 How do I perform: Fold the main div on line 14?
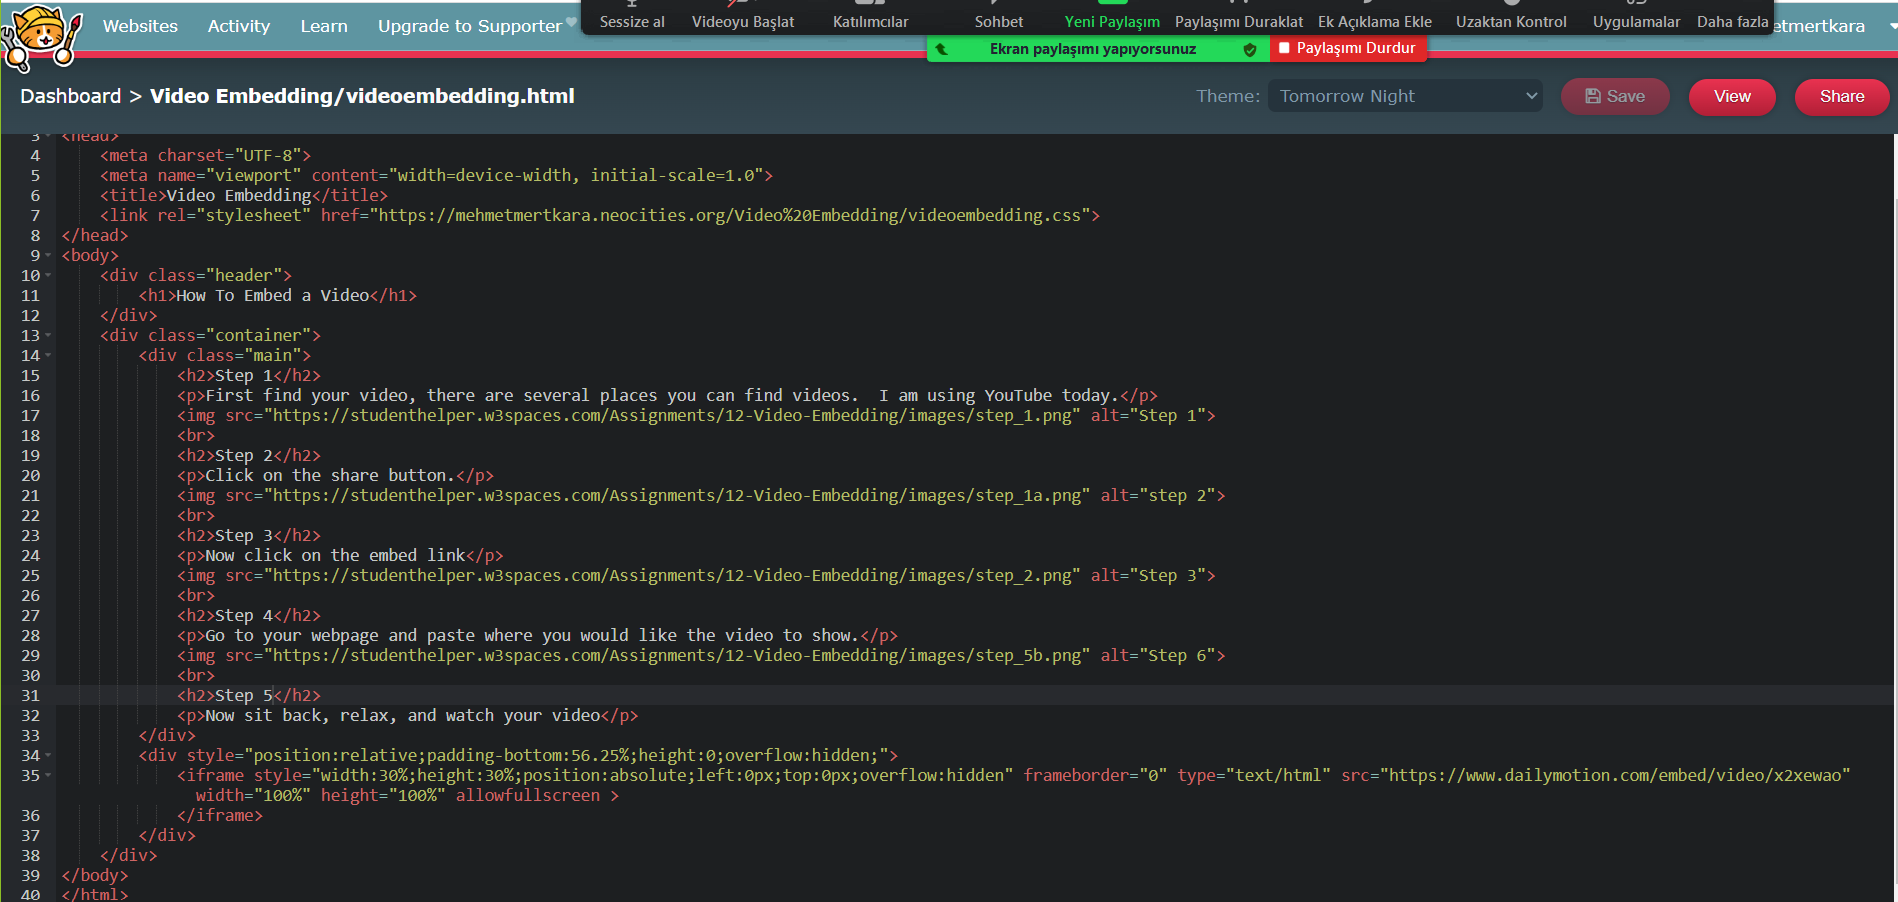pyautogui.click(x=48, y=355)
